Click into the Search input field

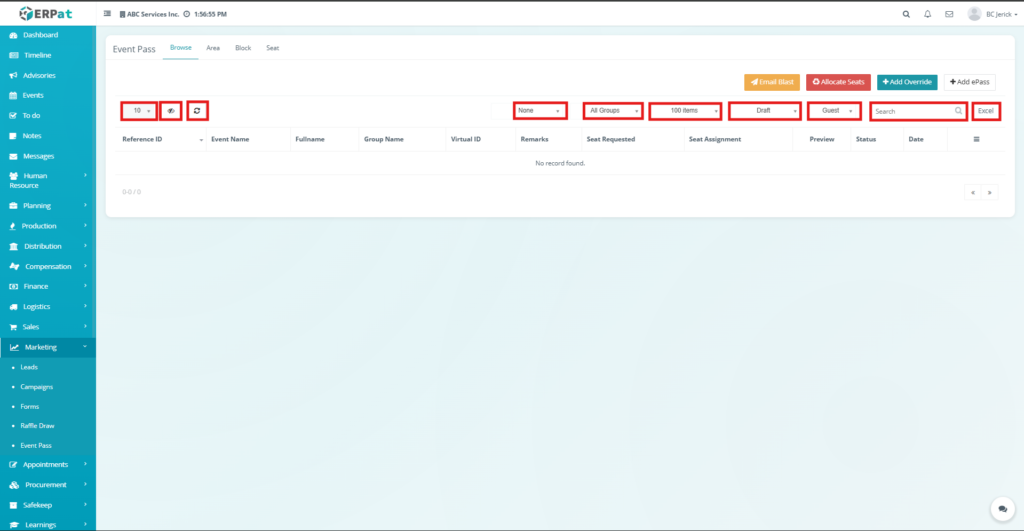(912, 111)
